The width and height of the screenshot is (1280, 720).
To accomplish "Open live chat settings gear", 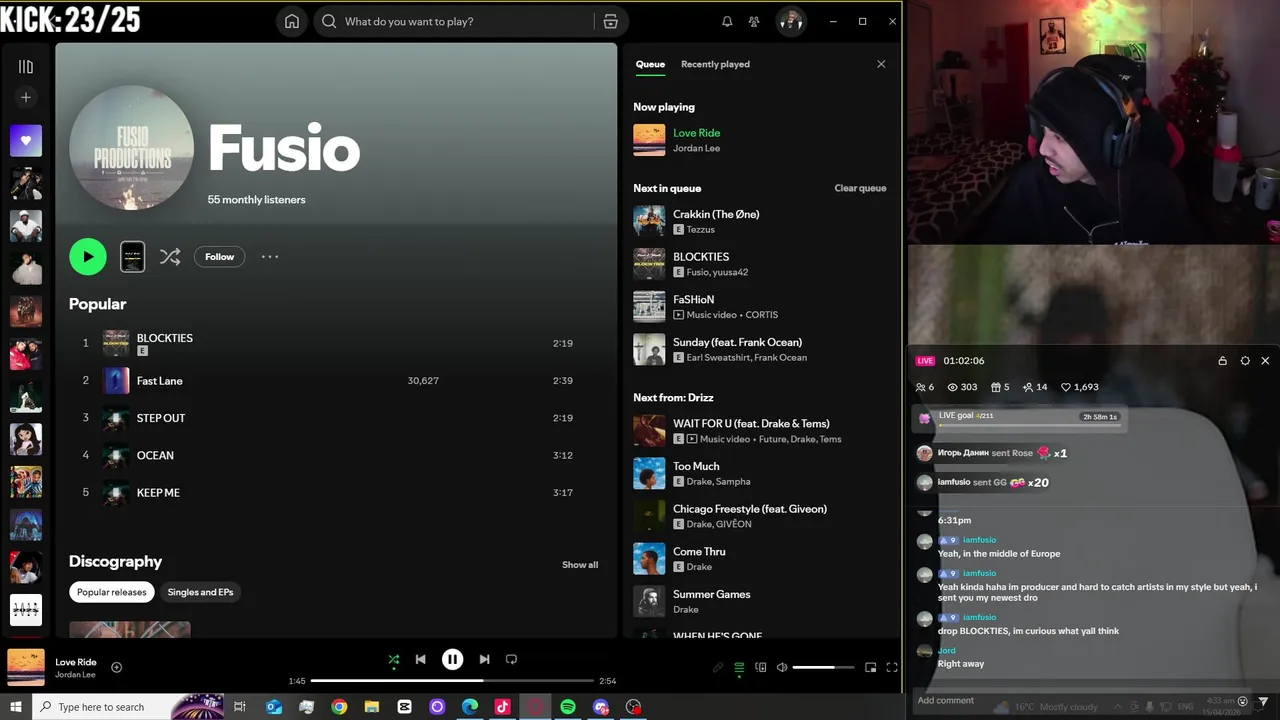I will coord(1245,361).
